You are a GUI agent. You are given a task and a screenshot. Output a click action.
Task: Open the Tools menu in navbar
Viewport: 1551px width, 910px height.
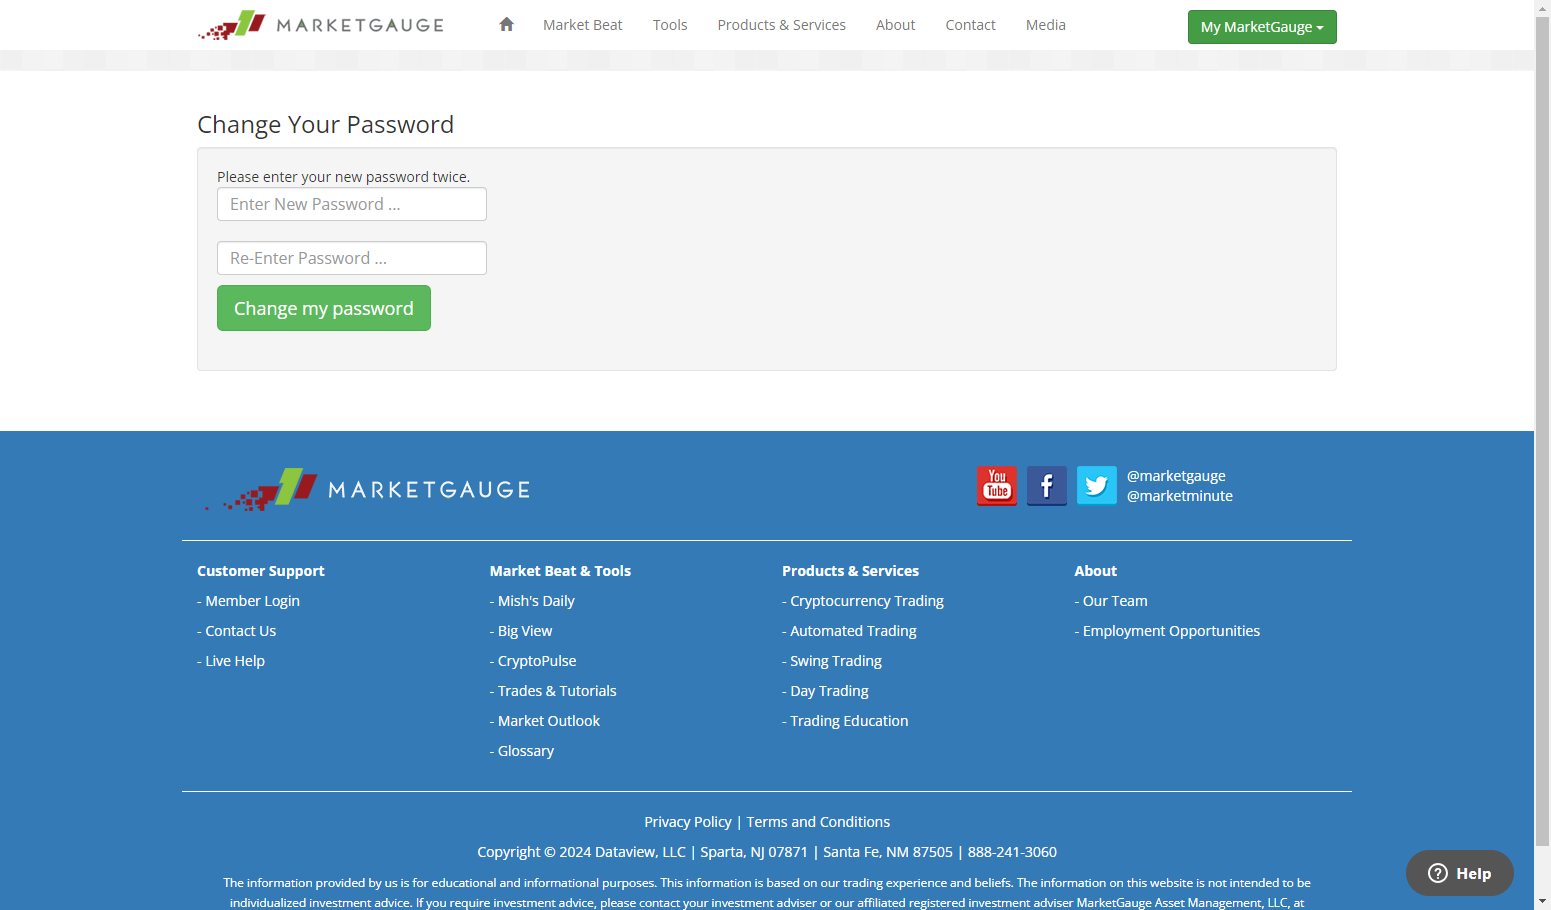click(x=670, y=25)
